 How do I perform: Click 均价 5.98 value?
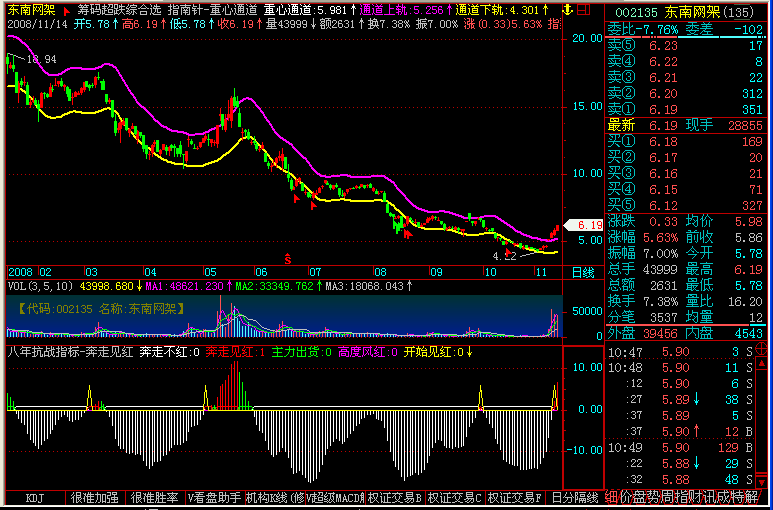coord(750,222)
